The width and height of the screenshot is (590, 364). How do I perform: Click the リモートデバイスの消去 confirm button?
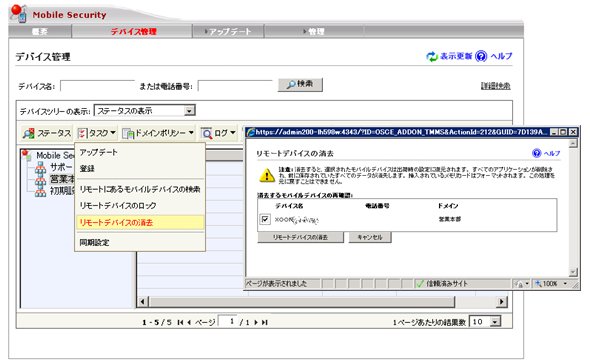tap(300, 237)
